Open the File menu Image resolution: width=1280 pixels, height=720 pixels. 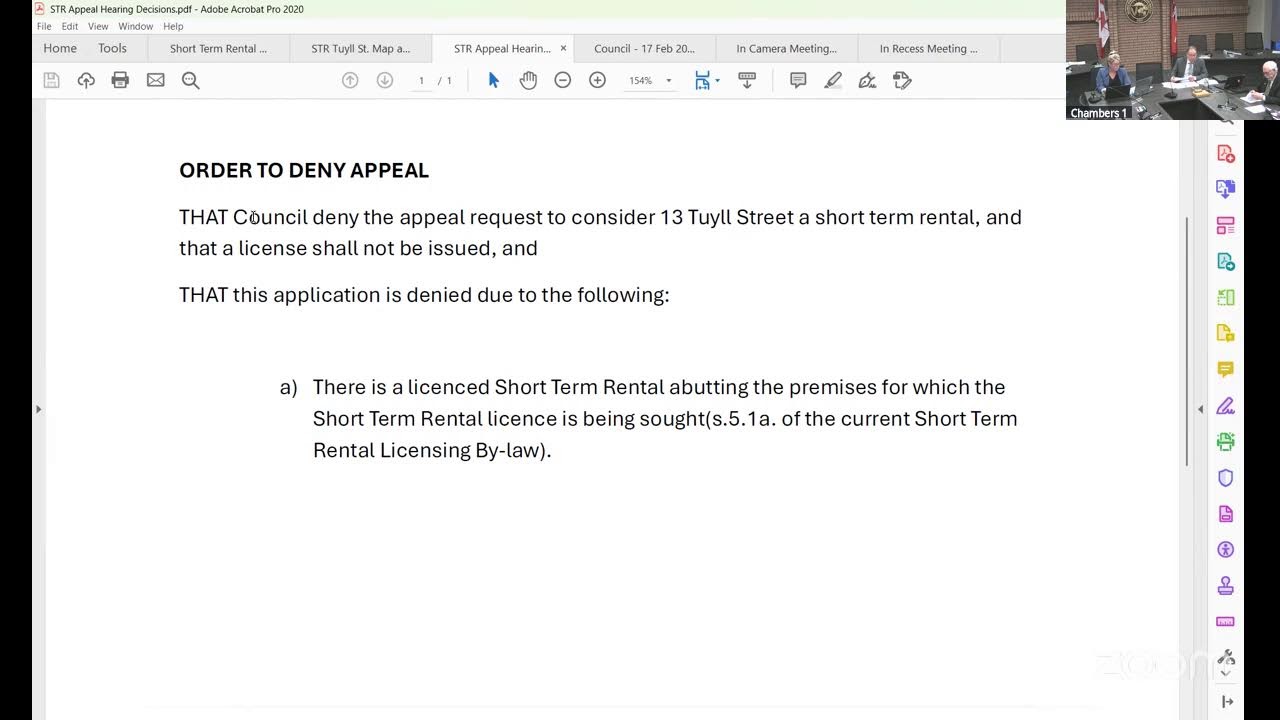[x=44, y=26]
